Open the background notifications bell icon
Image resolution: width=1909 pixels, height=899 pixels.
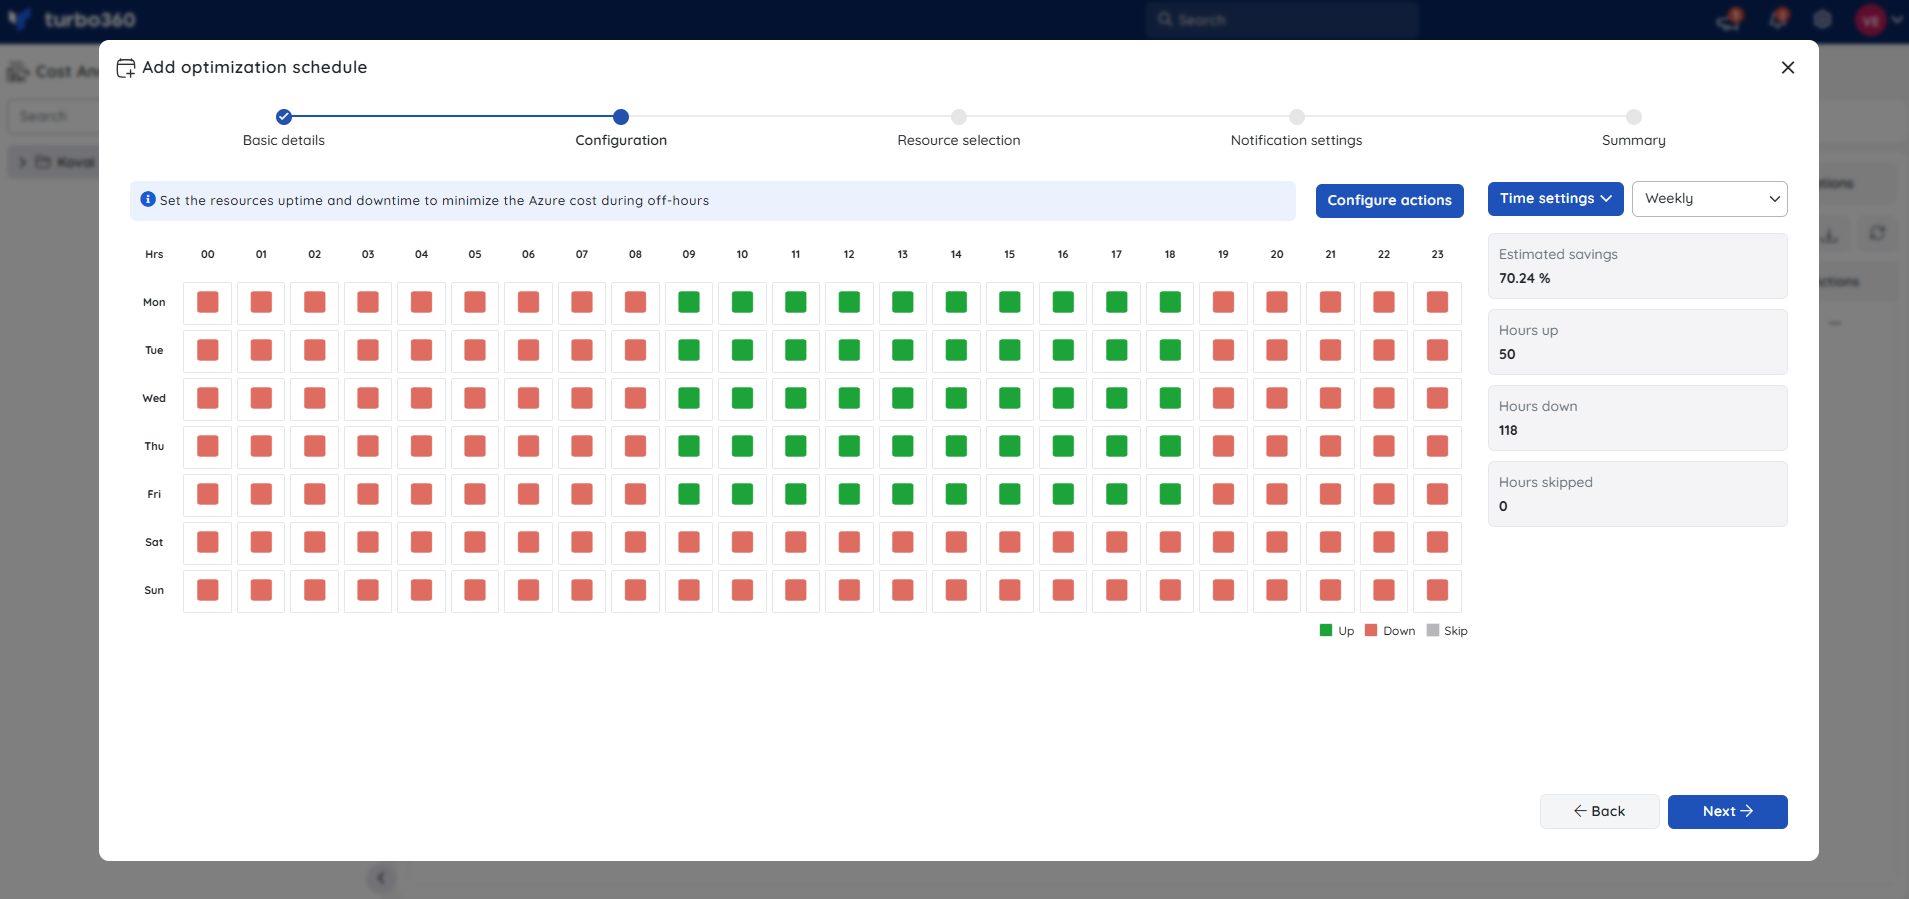click(x=1778, y=19)
